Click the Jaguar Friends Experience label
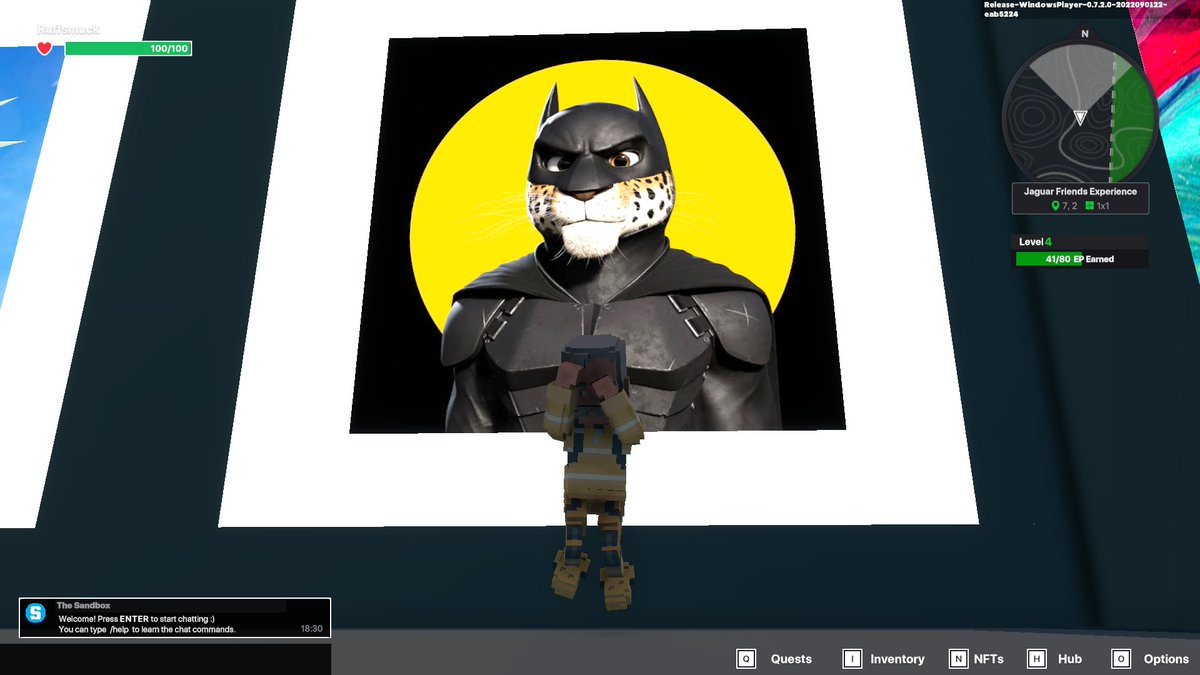 (x=1080, y=191)
